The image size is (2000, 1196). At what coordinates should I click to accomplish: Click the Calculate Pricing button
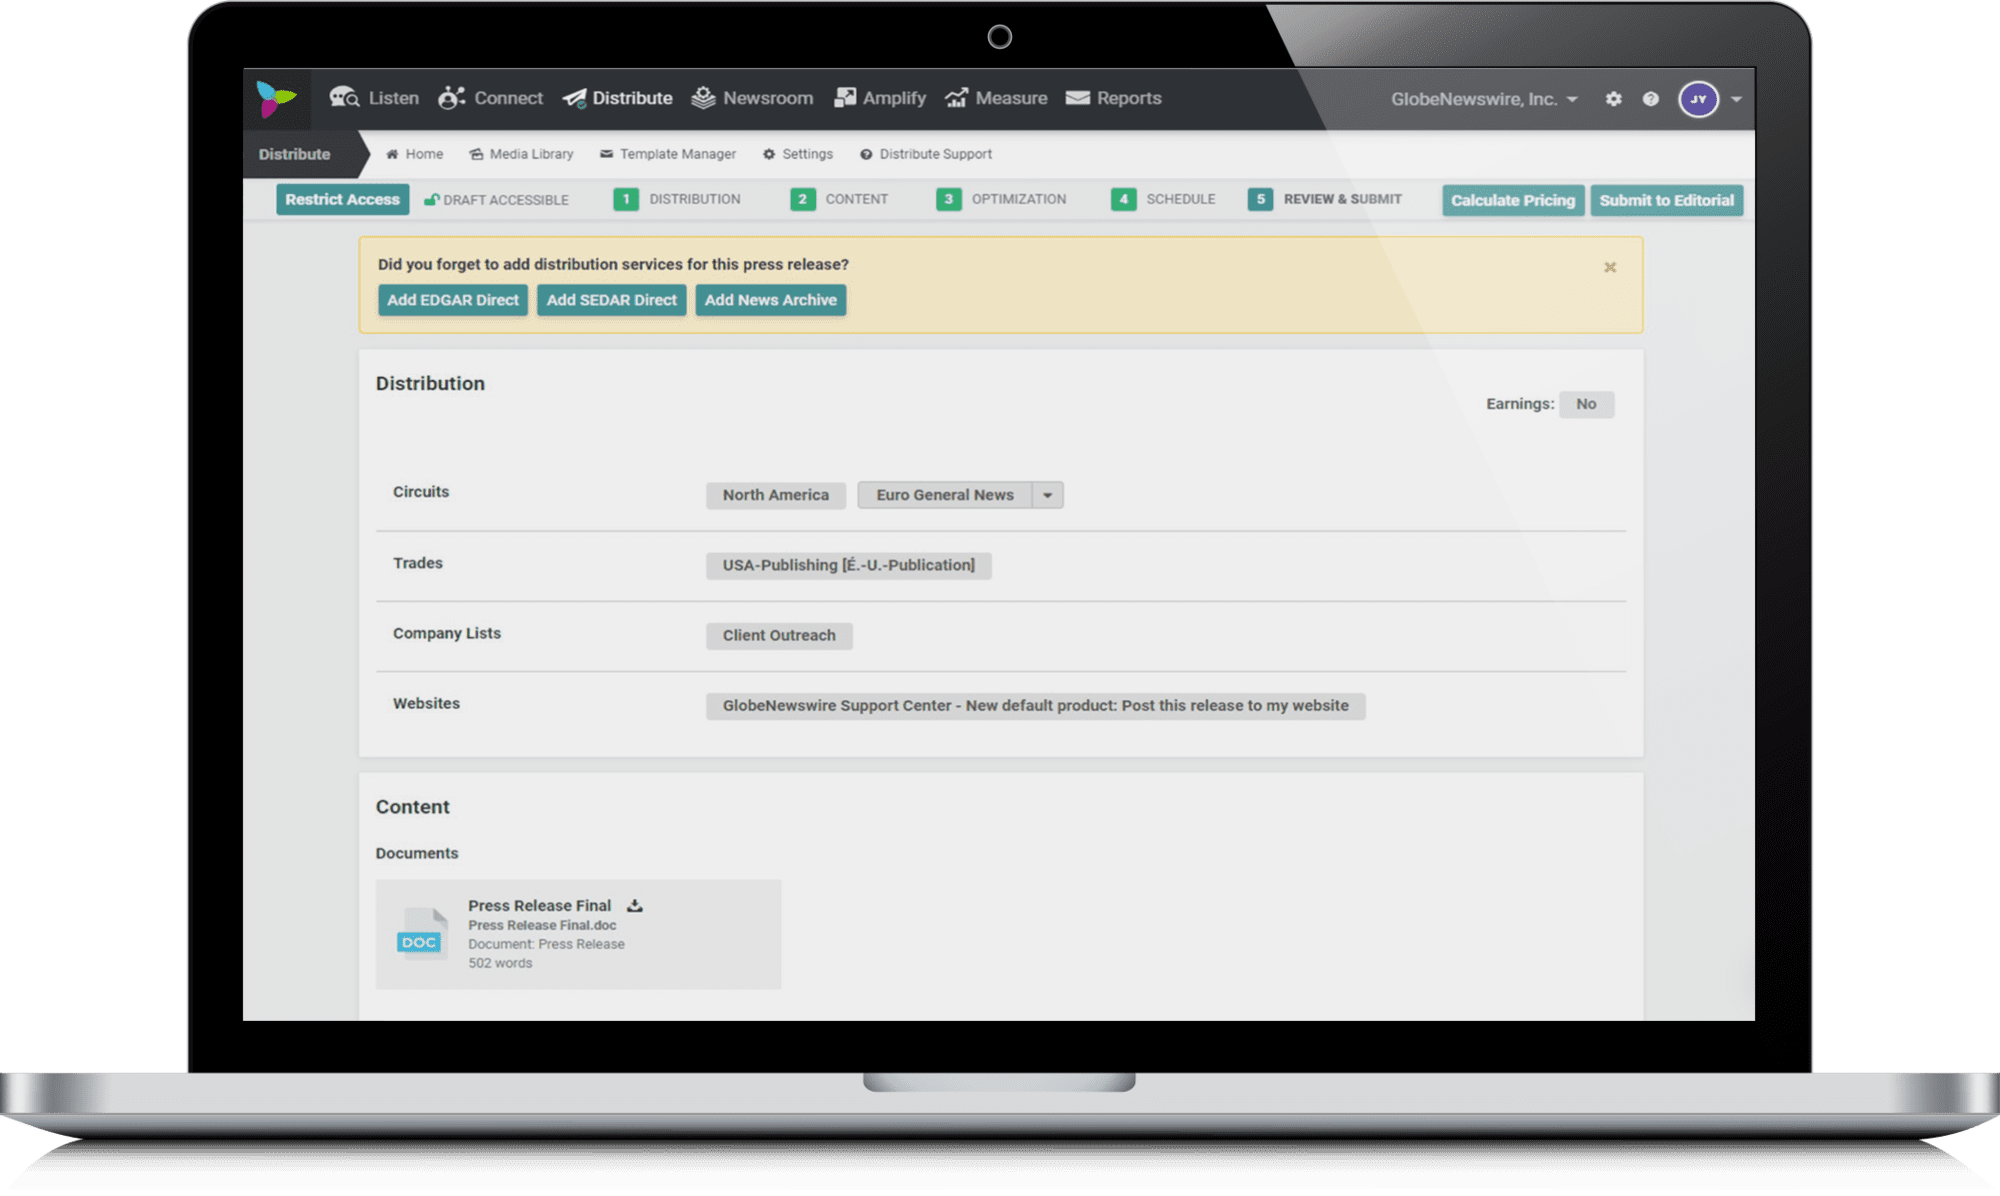(1512, 200)
